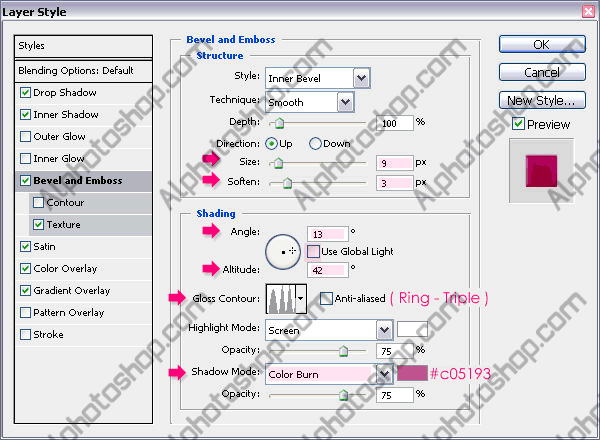Check Use Global Light

pyautogui.click(x=313, y=251)
